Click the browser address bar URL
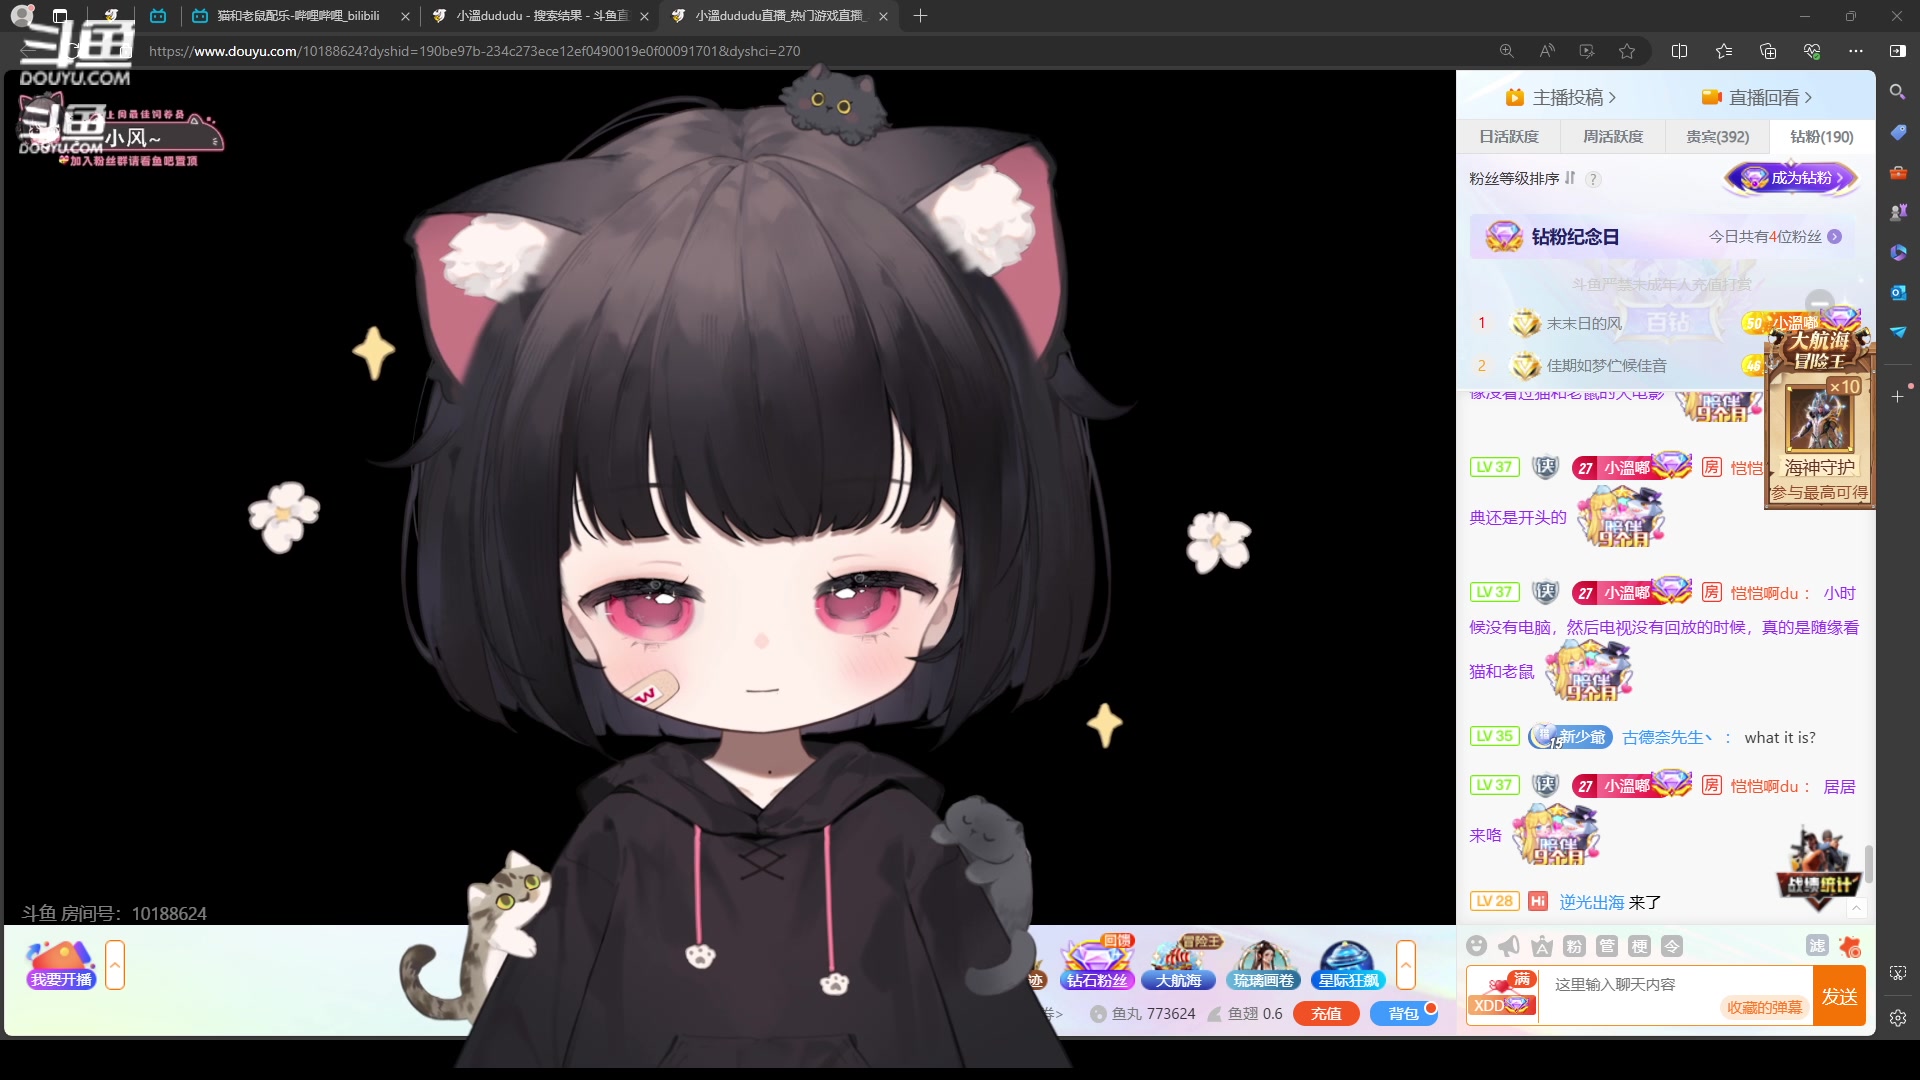The width and height of the screenshot is (1920, 1080). point(474,51)
